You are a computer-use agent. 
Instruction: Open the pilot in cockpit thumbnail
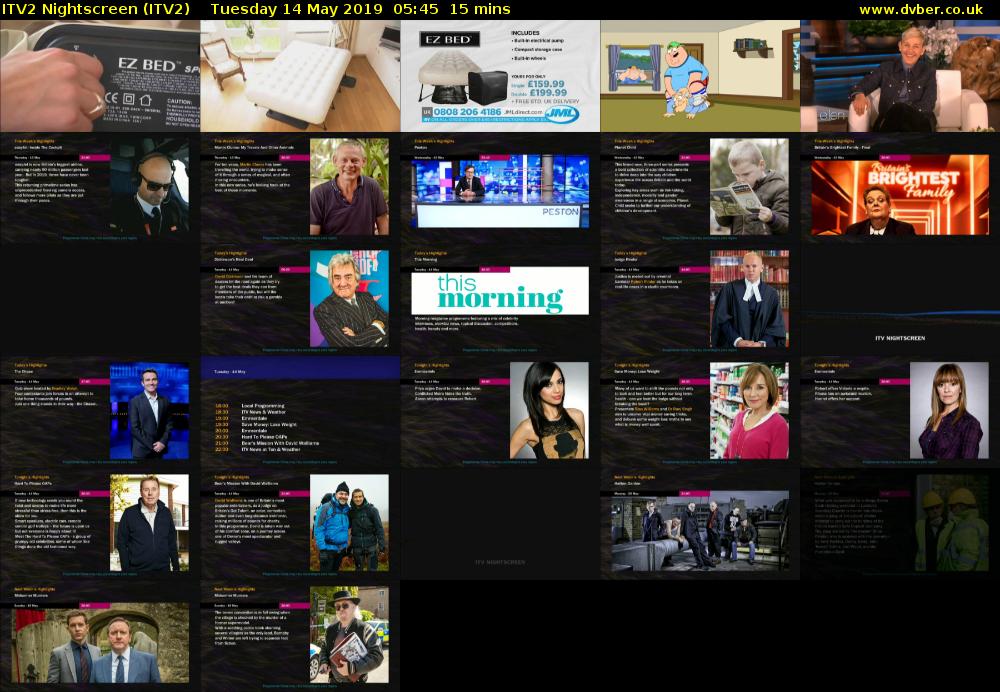tap(100, 188)
